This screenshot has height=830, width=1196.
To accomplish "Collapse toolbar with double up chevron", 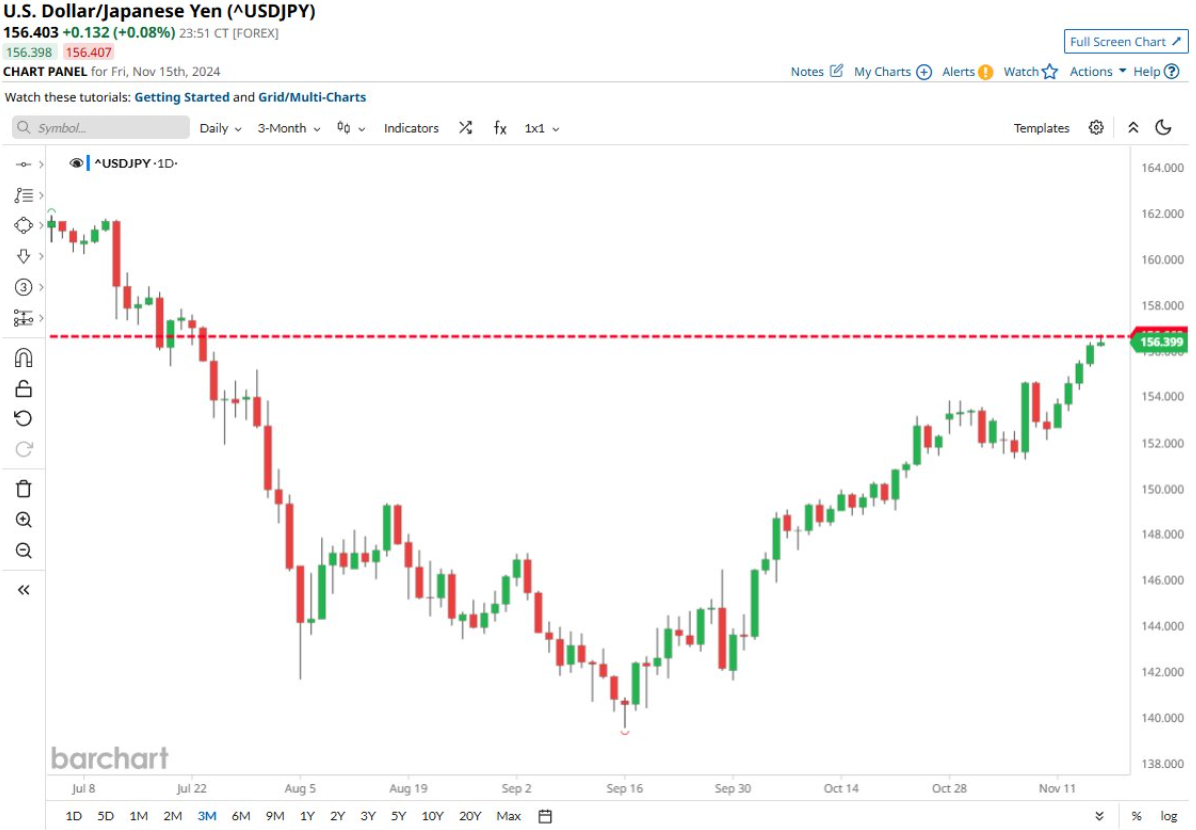I will 1133,127.
